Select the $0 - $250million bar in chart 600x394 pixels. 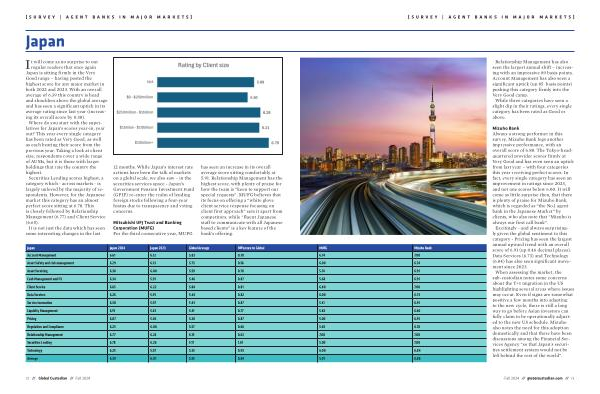202,97
